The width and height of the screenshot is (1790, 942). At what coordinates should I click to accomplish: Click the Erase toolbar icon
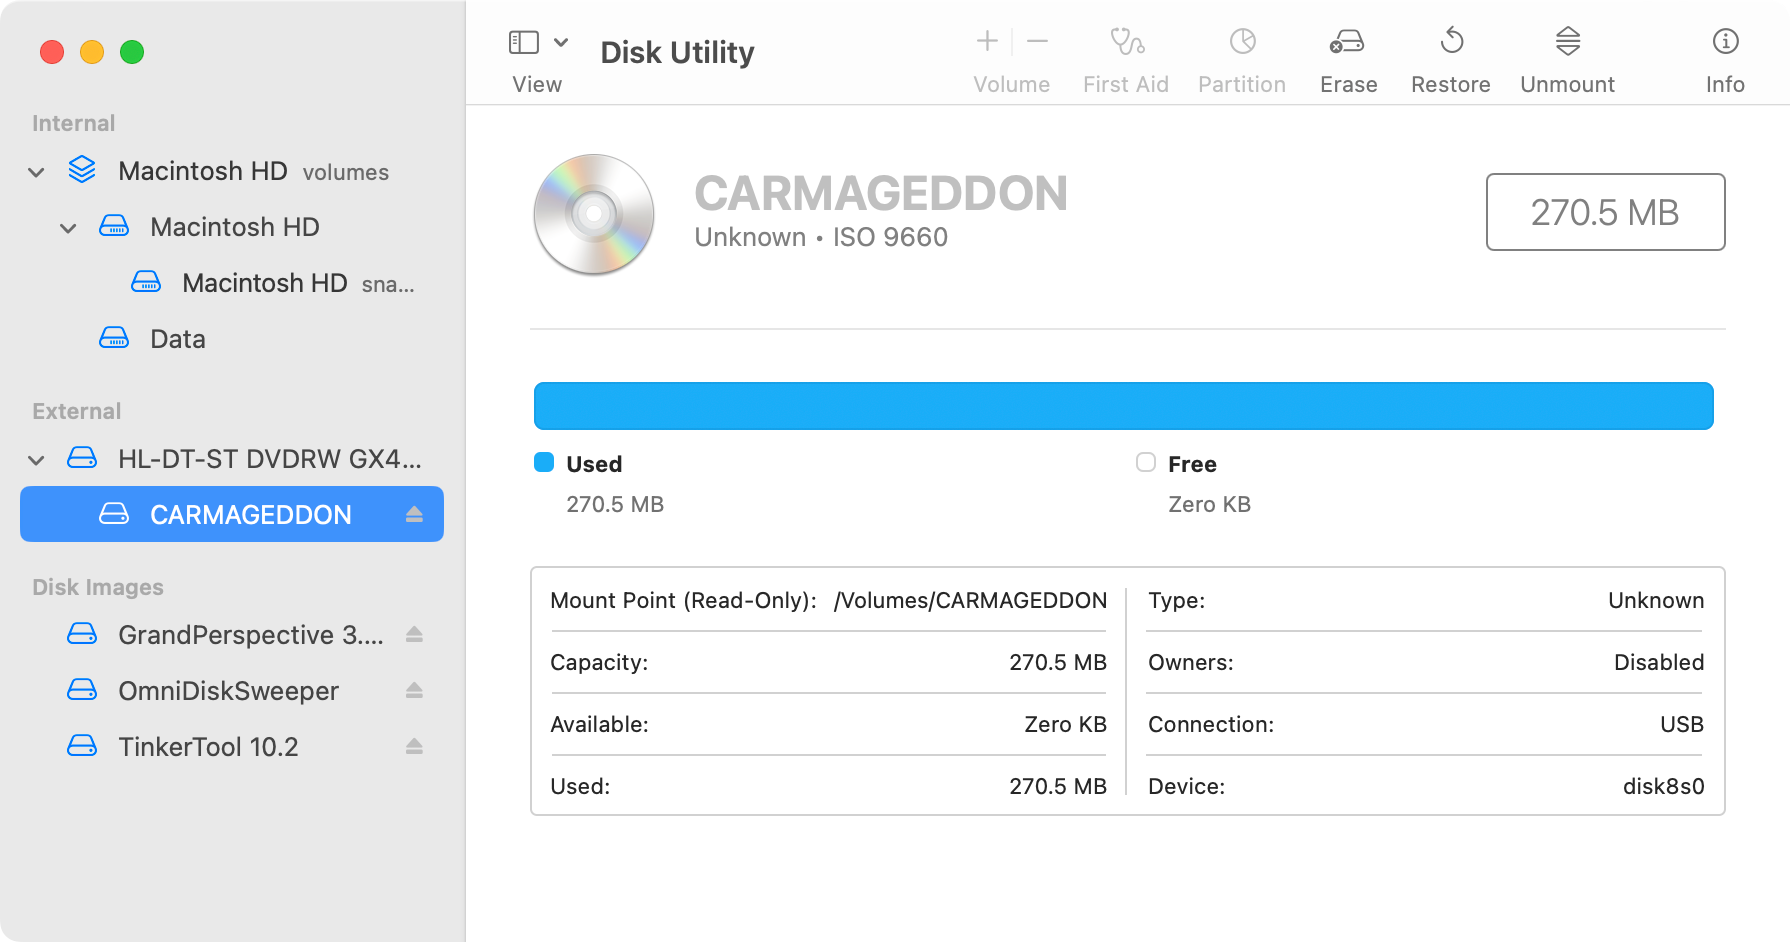[1347, 42]
